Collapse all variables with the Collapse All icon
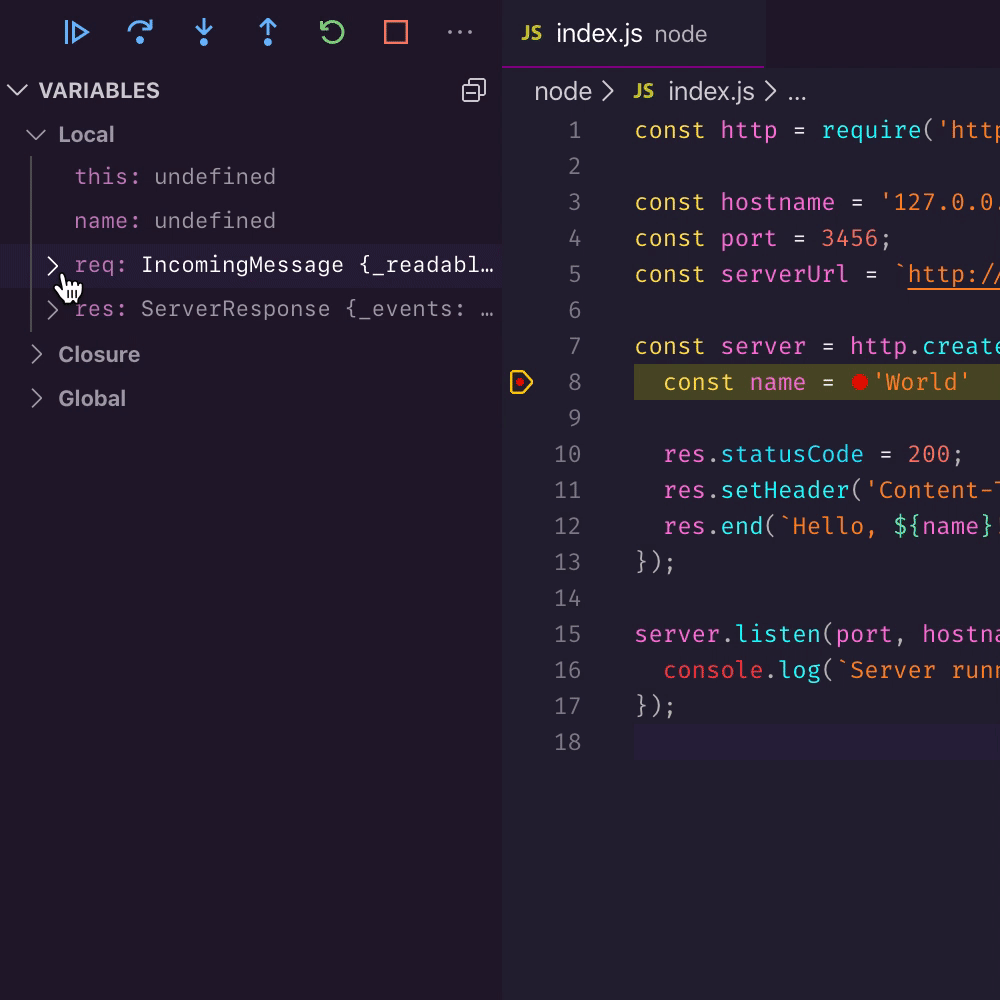Viewport: 1000px width, 1000px height. pos(473,91)
